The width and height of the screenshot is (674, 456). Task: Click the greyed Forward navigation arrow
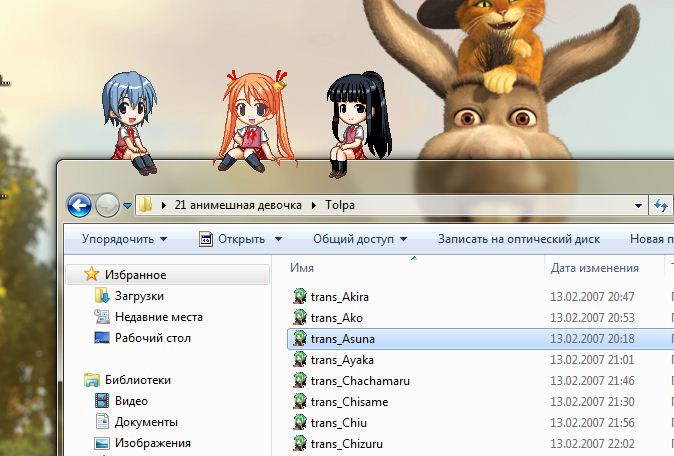pos(107,205)
